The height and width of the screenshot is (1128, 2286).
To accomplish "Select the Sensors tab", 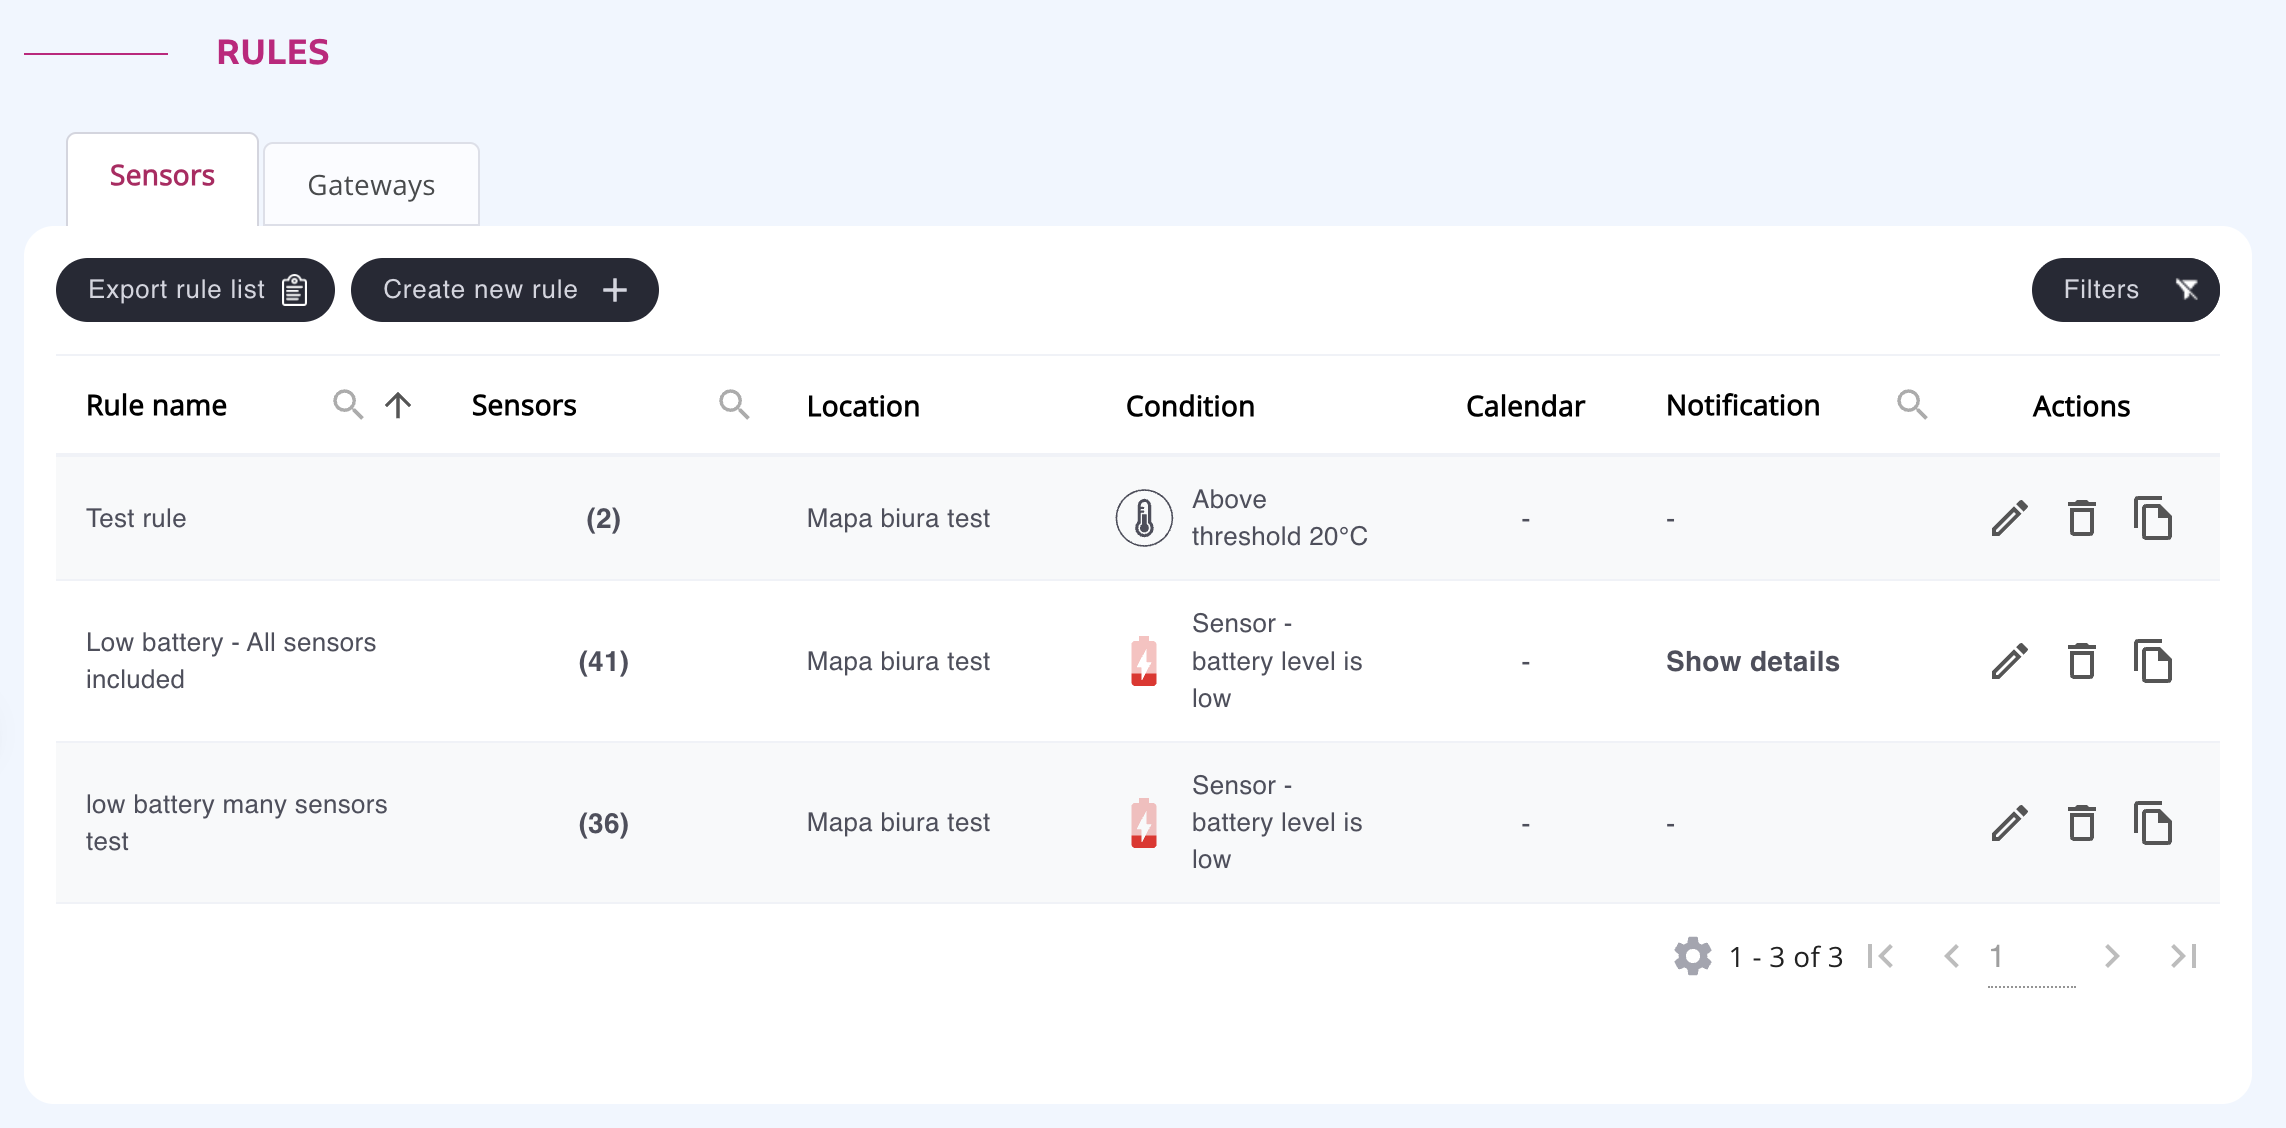I will point(162,177).
